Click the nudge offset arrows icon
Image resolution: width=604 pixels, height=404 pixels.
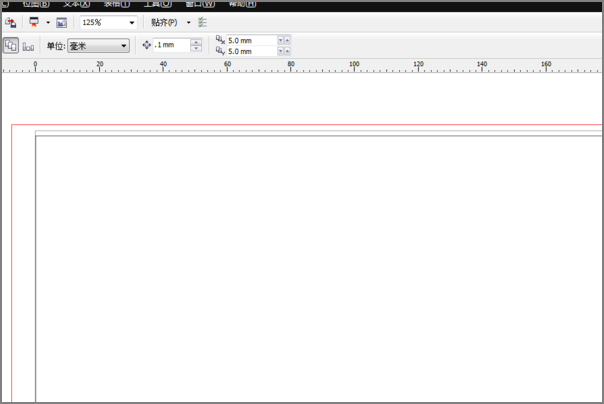146,45
